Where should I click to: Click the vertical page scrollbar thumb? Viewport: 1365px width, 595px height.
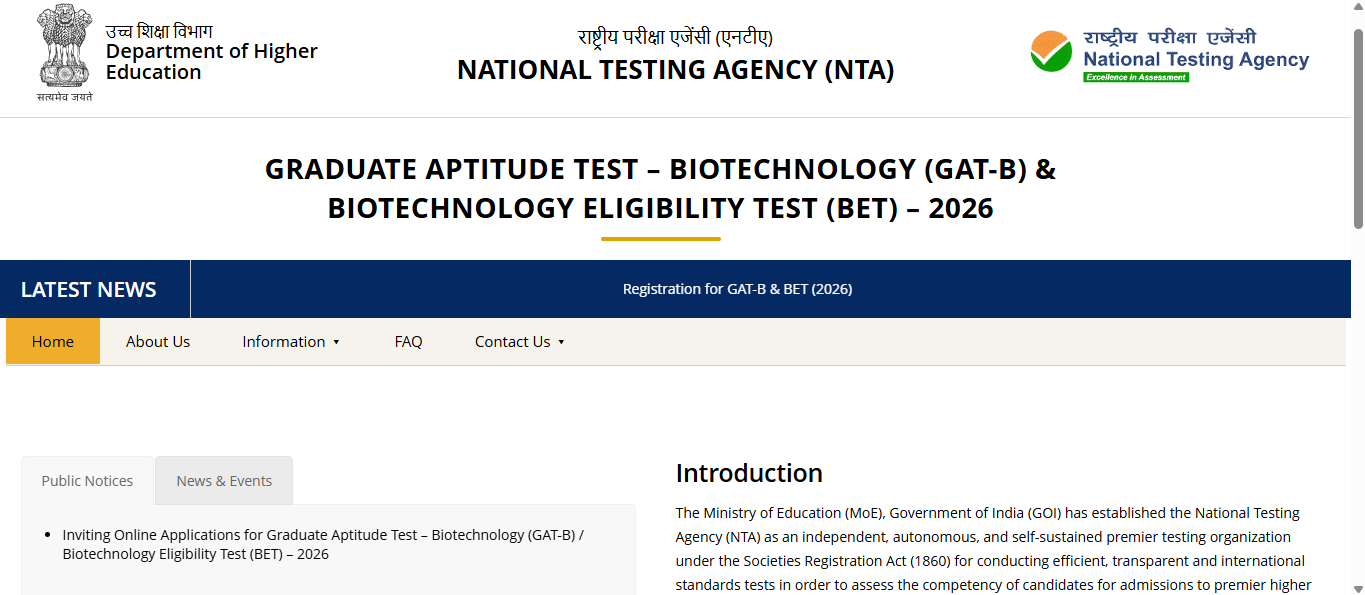click(x=1358, y=130)
